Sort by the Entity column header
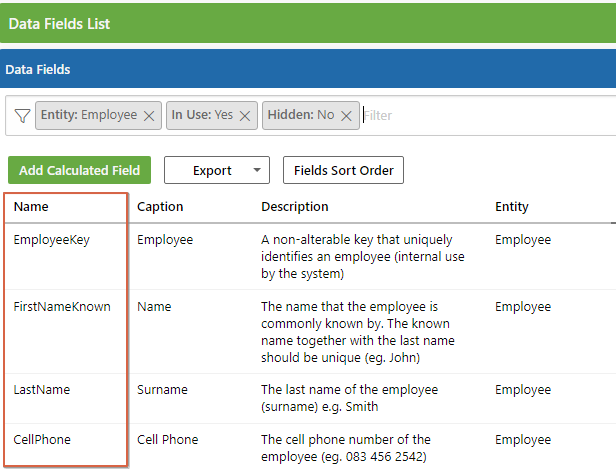 (x=512, y=207)
